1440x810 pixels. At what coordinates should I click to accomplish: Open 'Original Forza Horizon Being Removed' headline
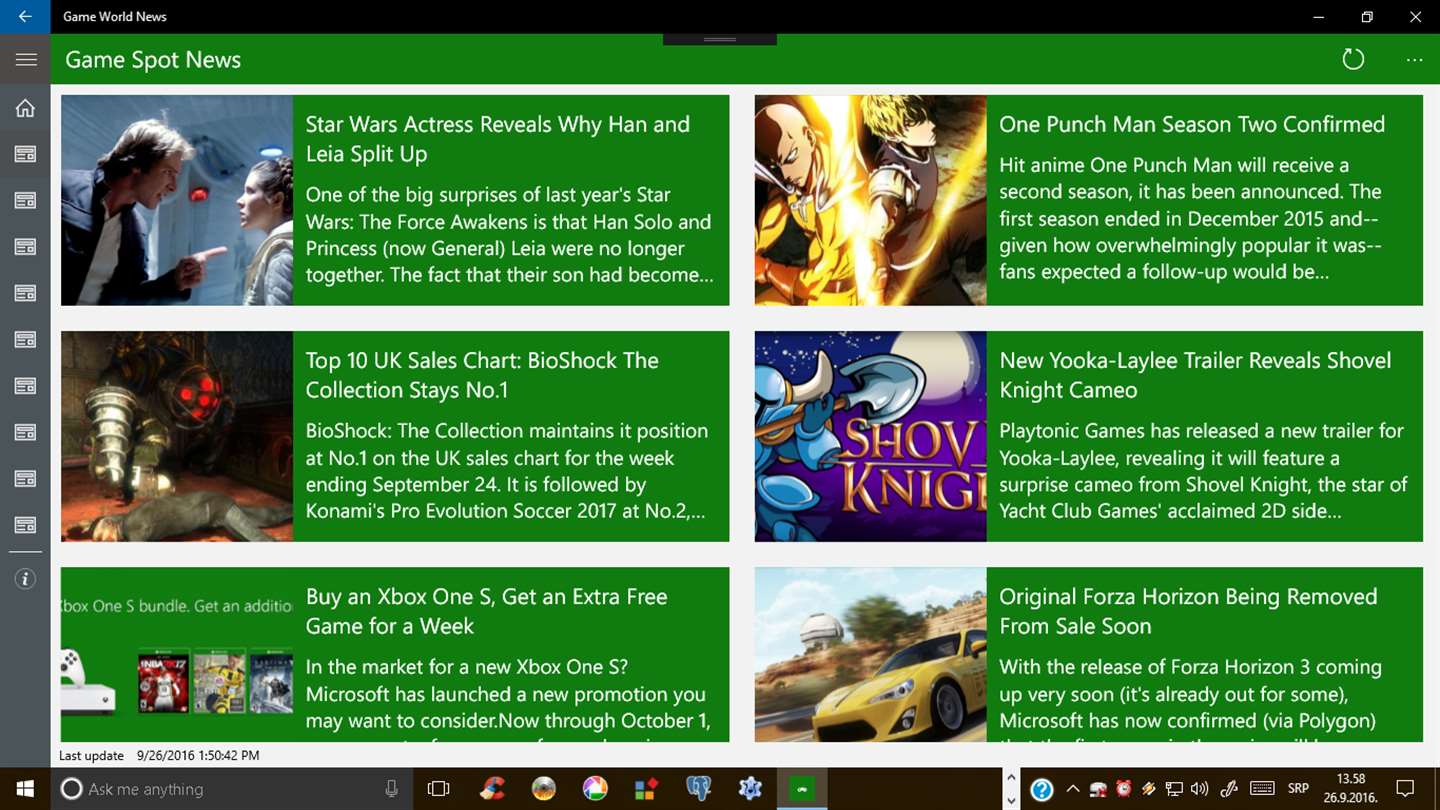pyautogui.click(x=1188, y=611)
